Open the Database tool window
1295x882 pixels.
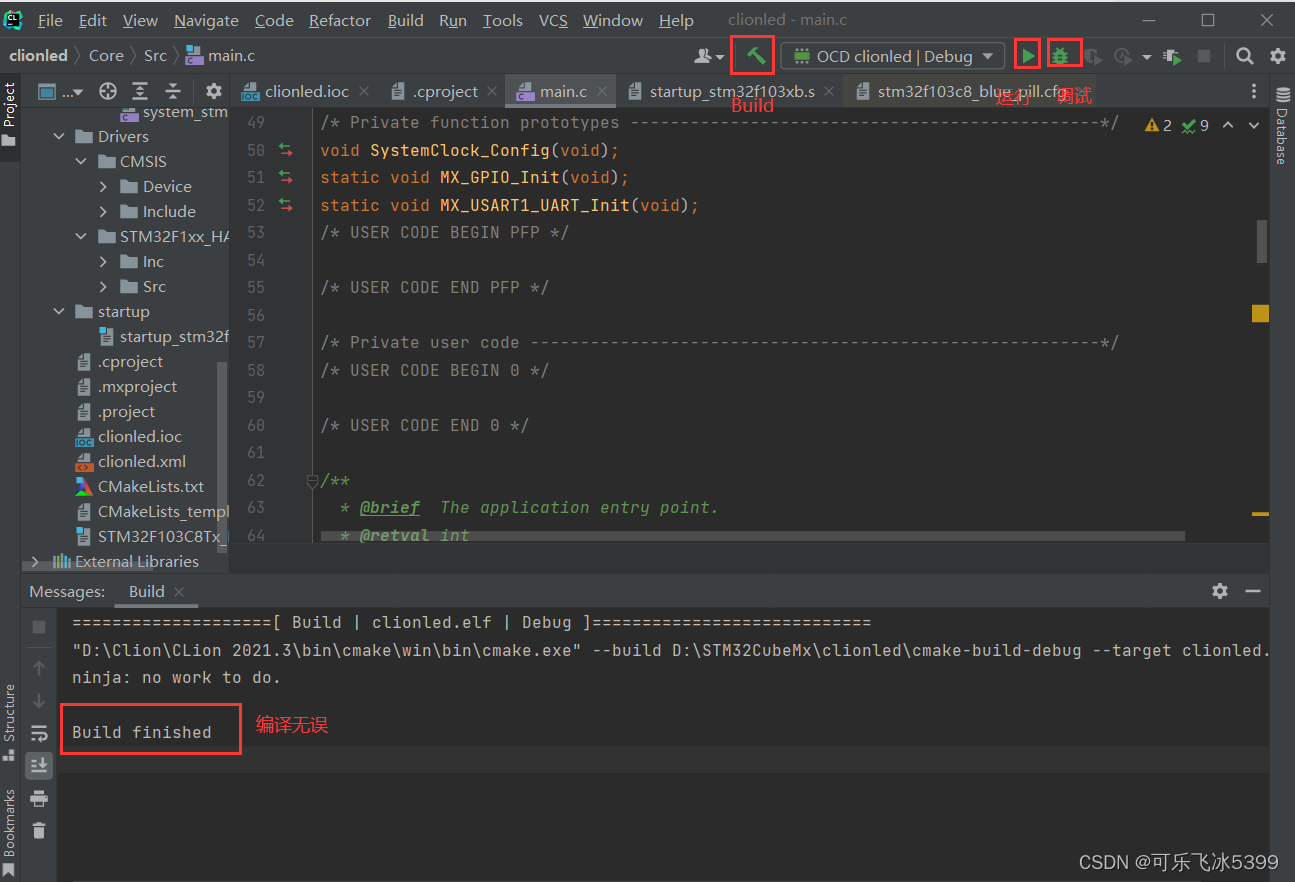tap(1282, 124)
